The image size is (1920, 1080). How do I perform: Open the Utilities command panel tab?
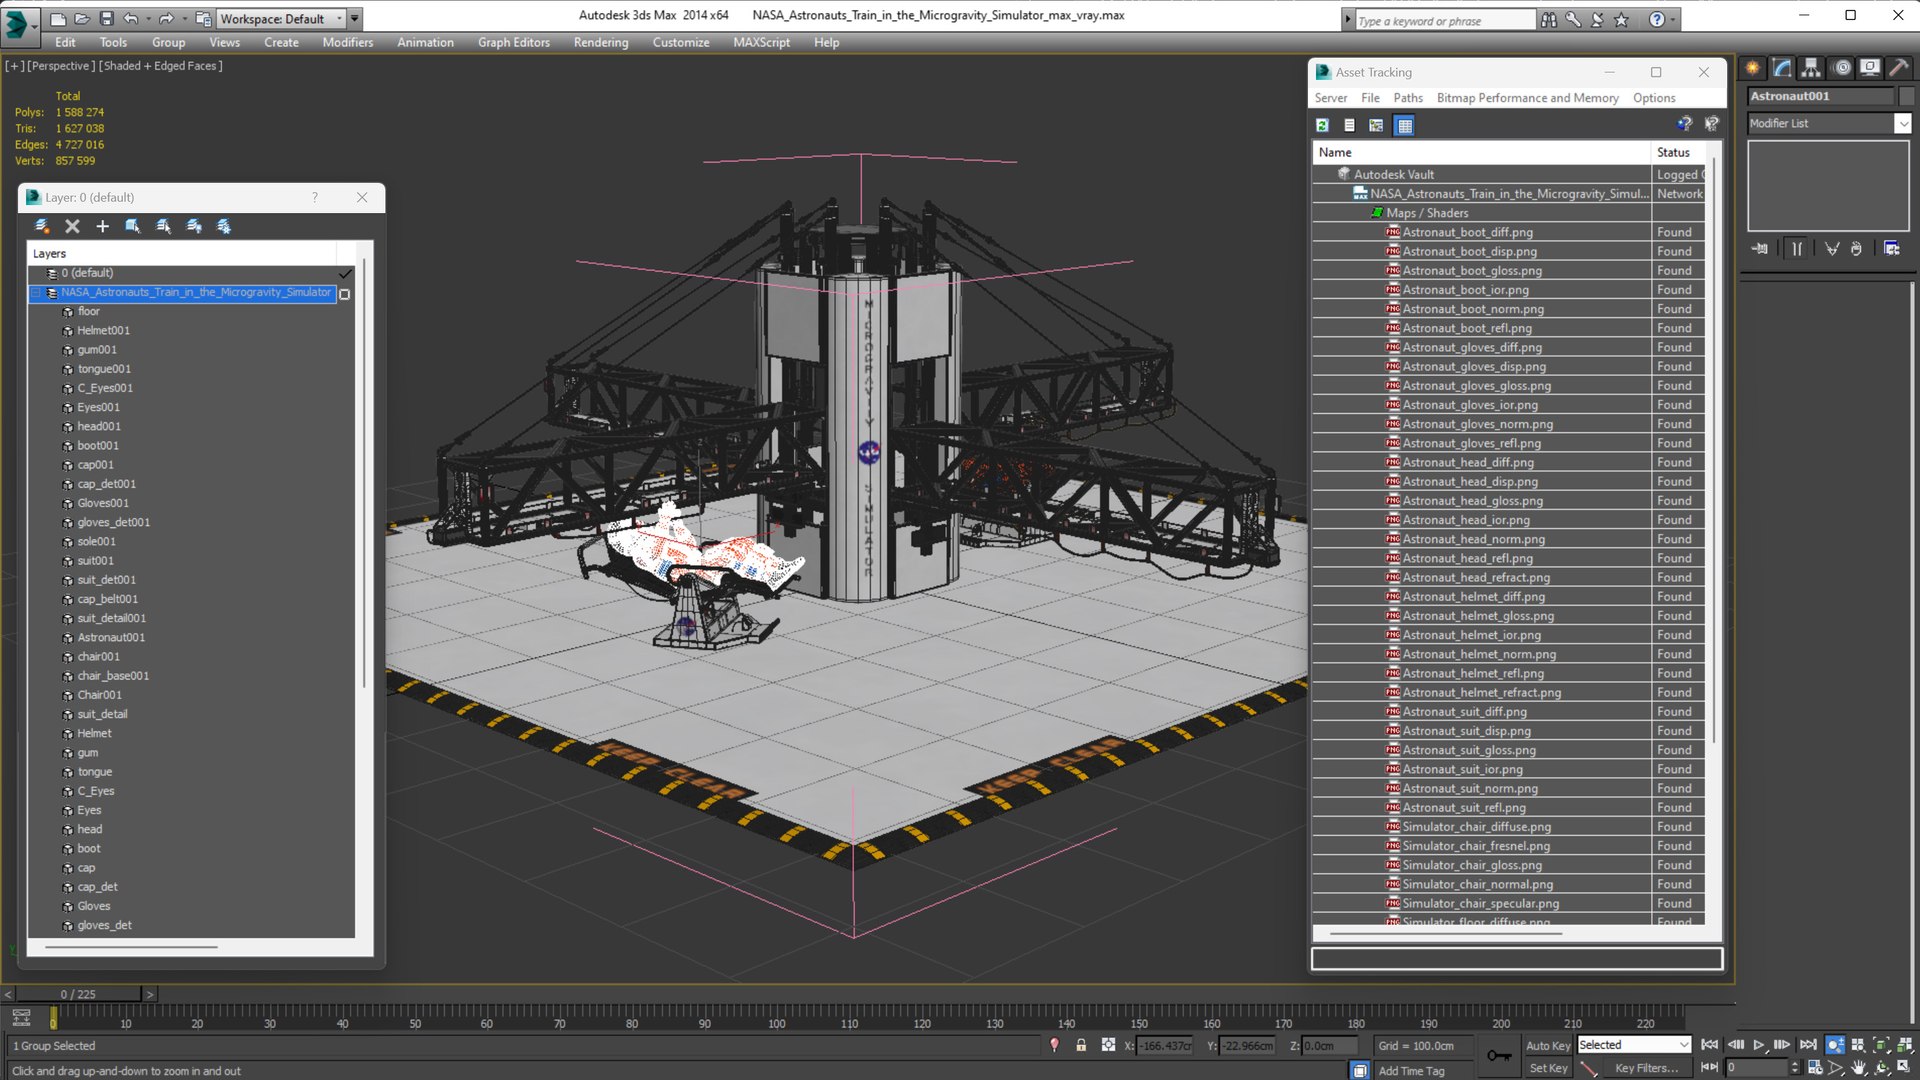pos(1898,68)
